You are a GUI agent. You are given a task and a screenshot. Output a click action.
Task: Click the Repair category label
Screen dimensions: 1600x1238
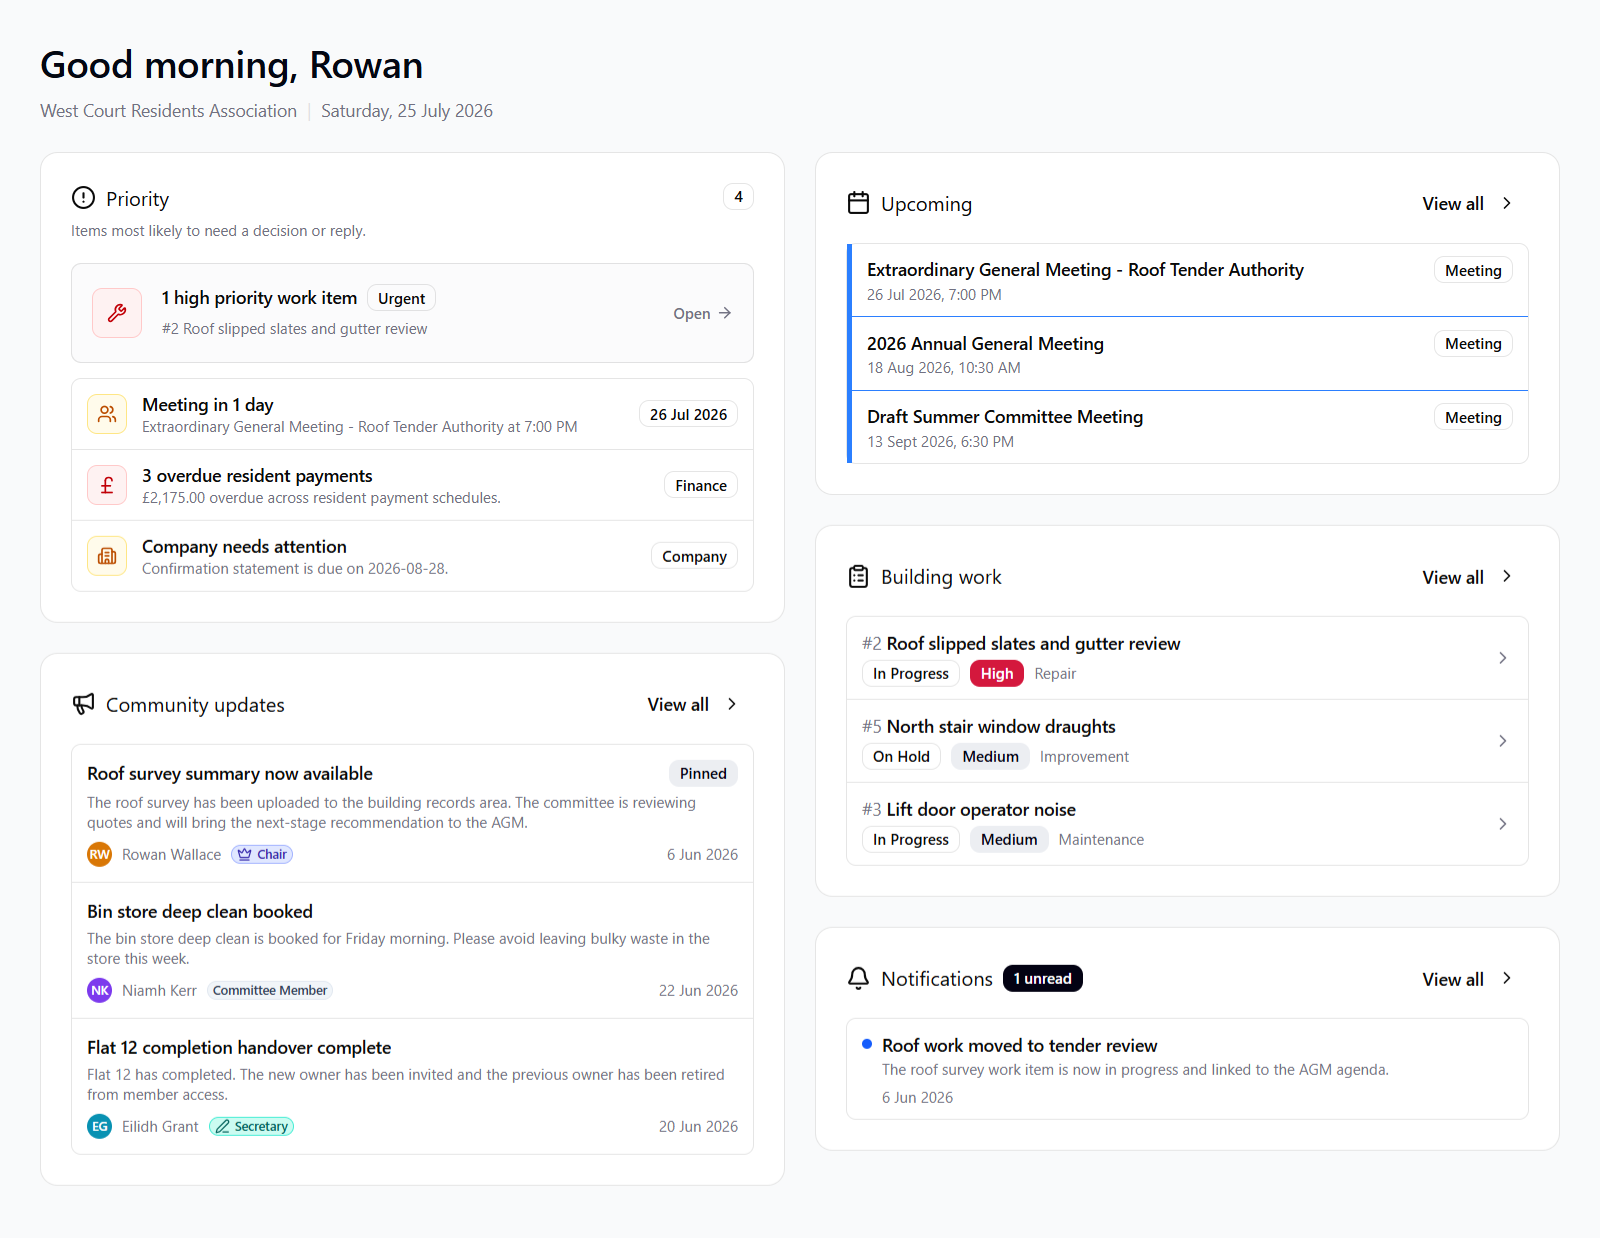(1055, 673)
